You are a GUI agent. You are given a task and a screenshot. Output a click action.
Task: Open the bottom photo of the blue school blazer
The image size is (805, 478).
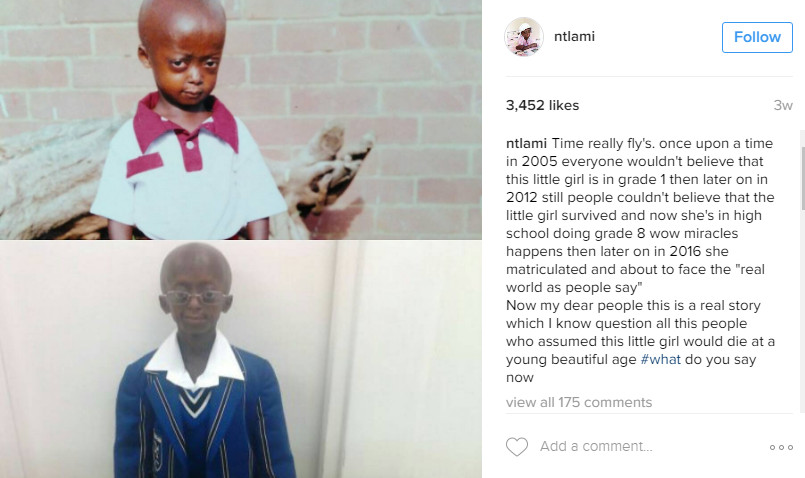(x=241, y=359)
